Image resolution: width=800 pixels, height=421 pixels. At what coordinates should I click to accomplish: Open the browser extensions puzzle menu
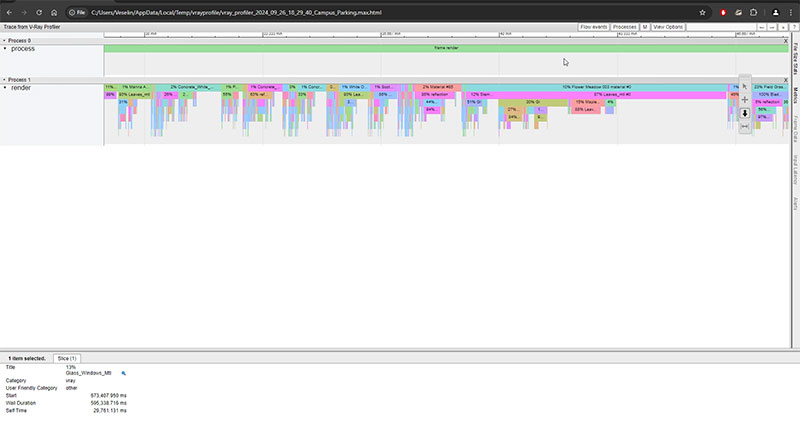[x=754, y=13]
